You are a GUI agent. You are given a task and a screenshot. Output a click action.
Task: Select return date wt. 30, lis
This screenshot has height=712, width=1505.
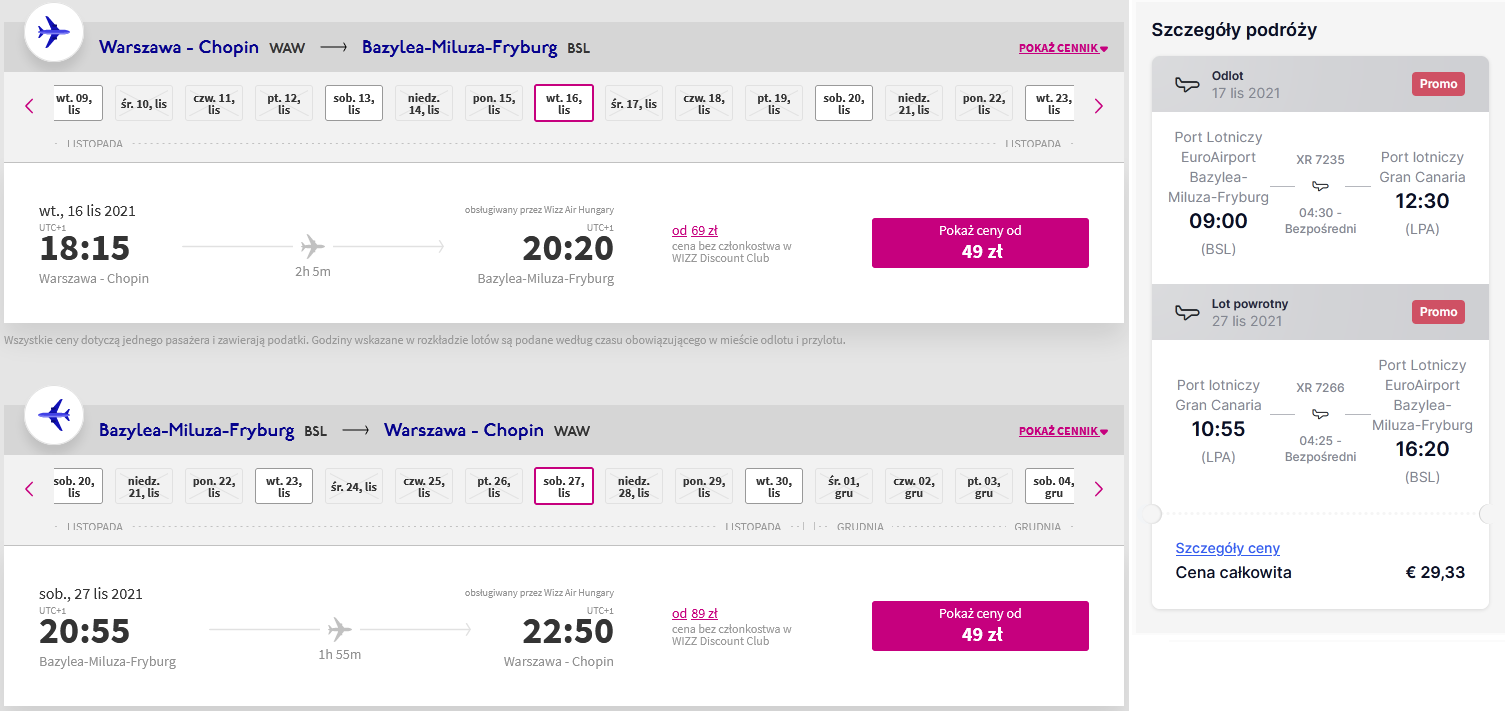(774, 486)
